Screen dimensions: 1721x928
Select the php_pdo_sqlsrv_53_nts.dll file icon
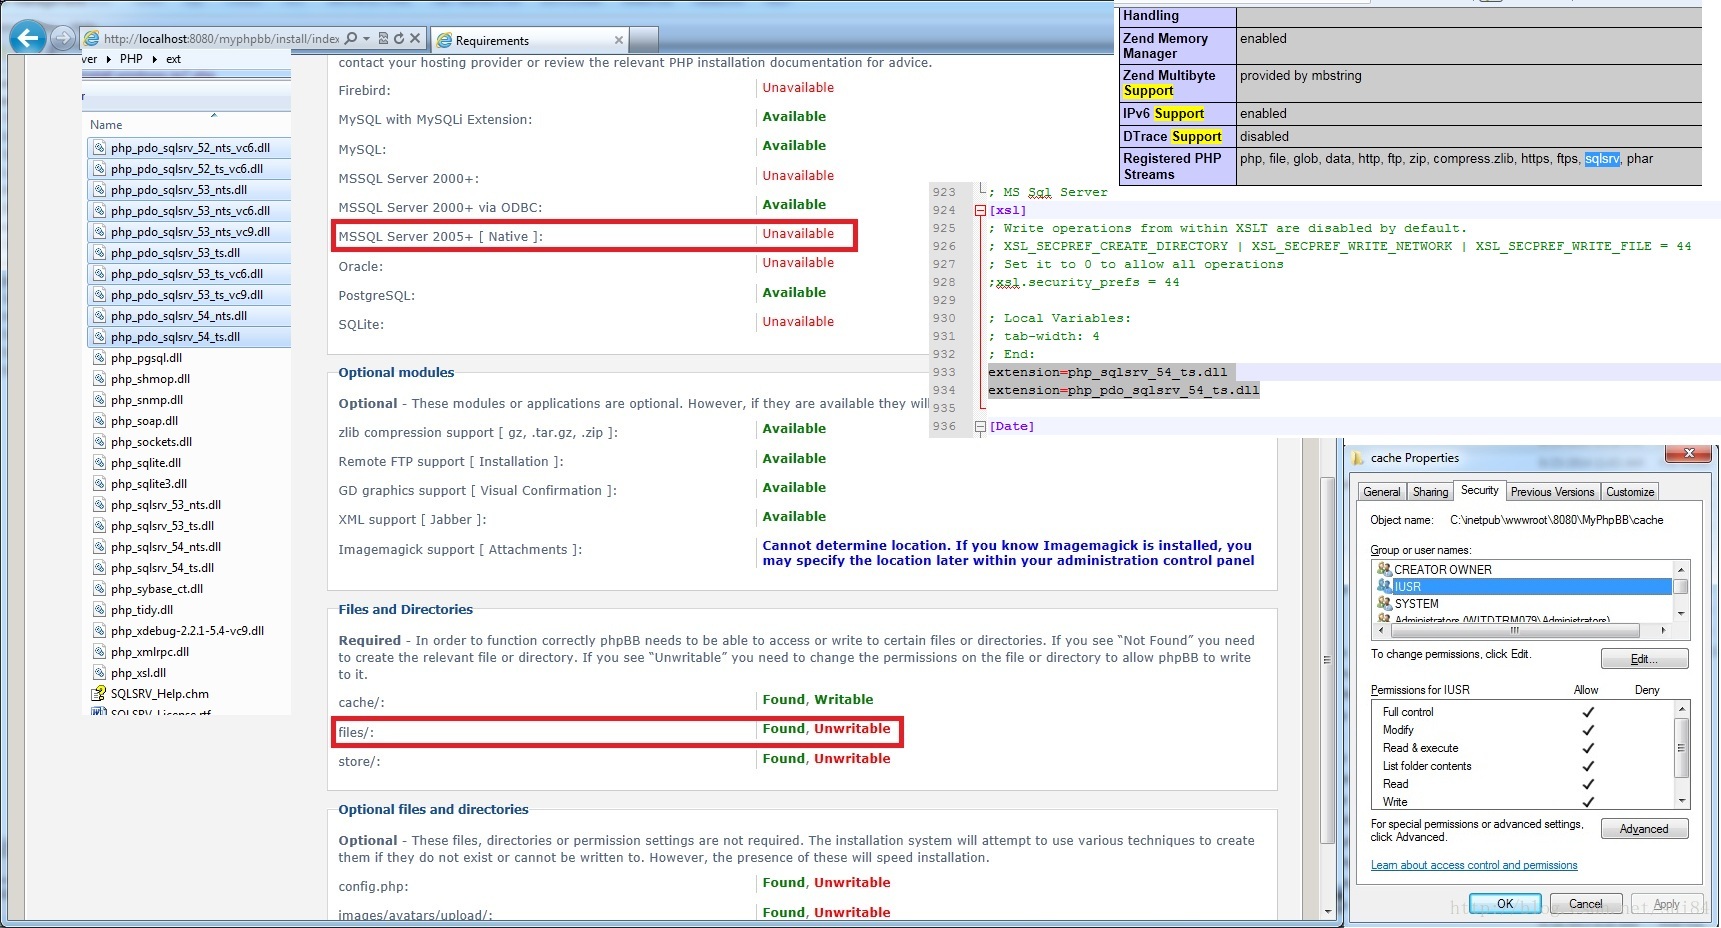[x=99, y=190]
